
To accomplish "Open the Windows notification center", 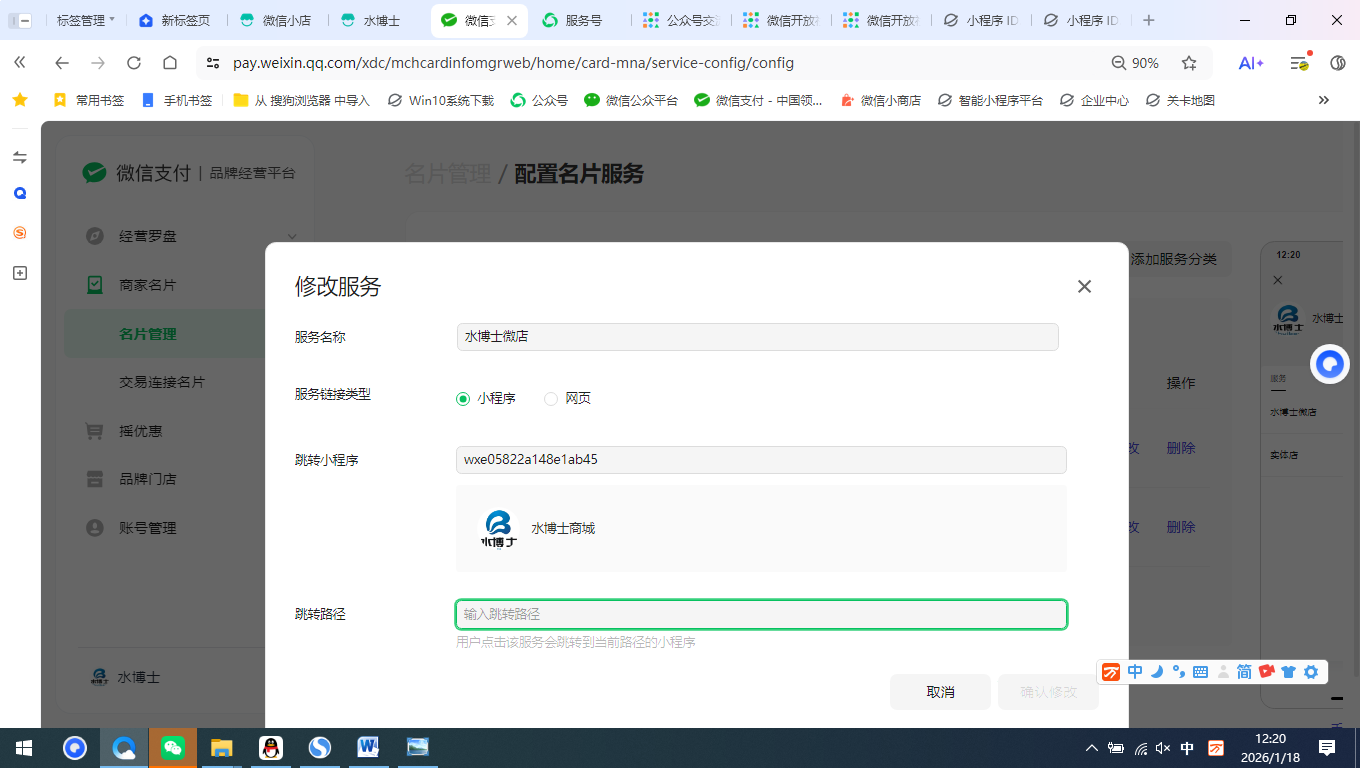I will click(x=1327, y=748).
